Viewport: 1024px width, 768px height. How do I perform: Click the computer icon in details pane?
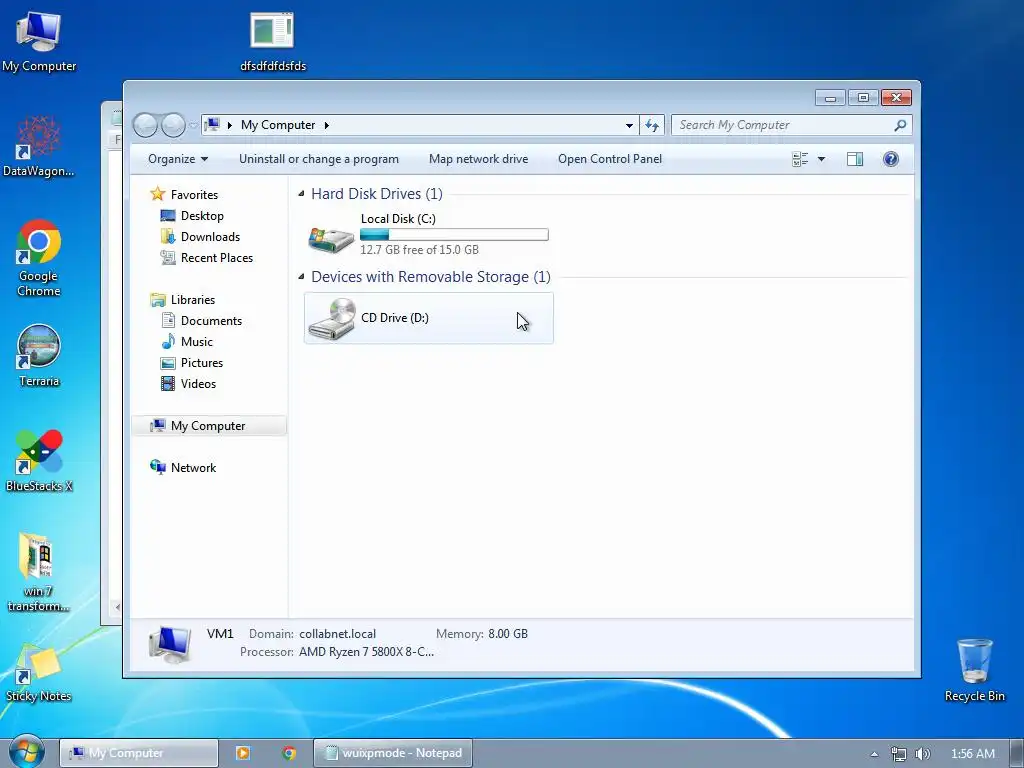point(170,643)
